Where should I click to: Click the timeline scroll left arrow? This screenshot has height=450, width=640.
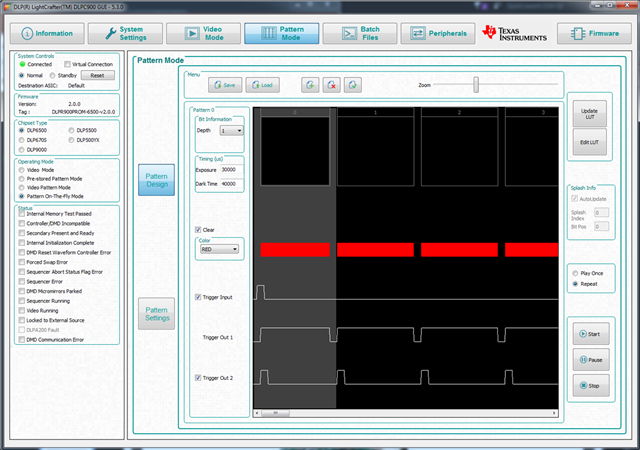257,413
